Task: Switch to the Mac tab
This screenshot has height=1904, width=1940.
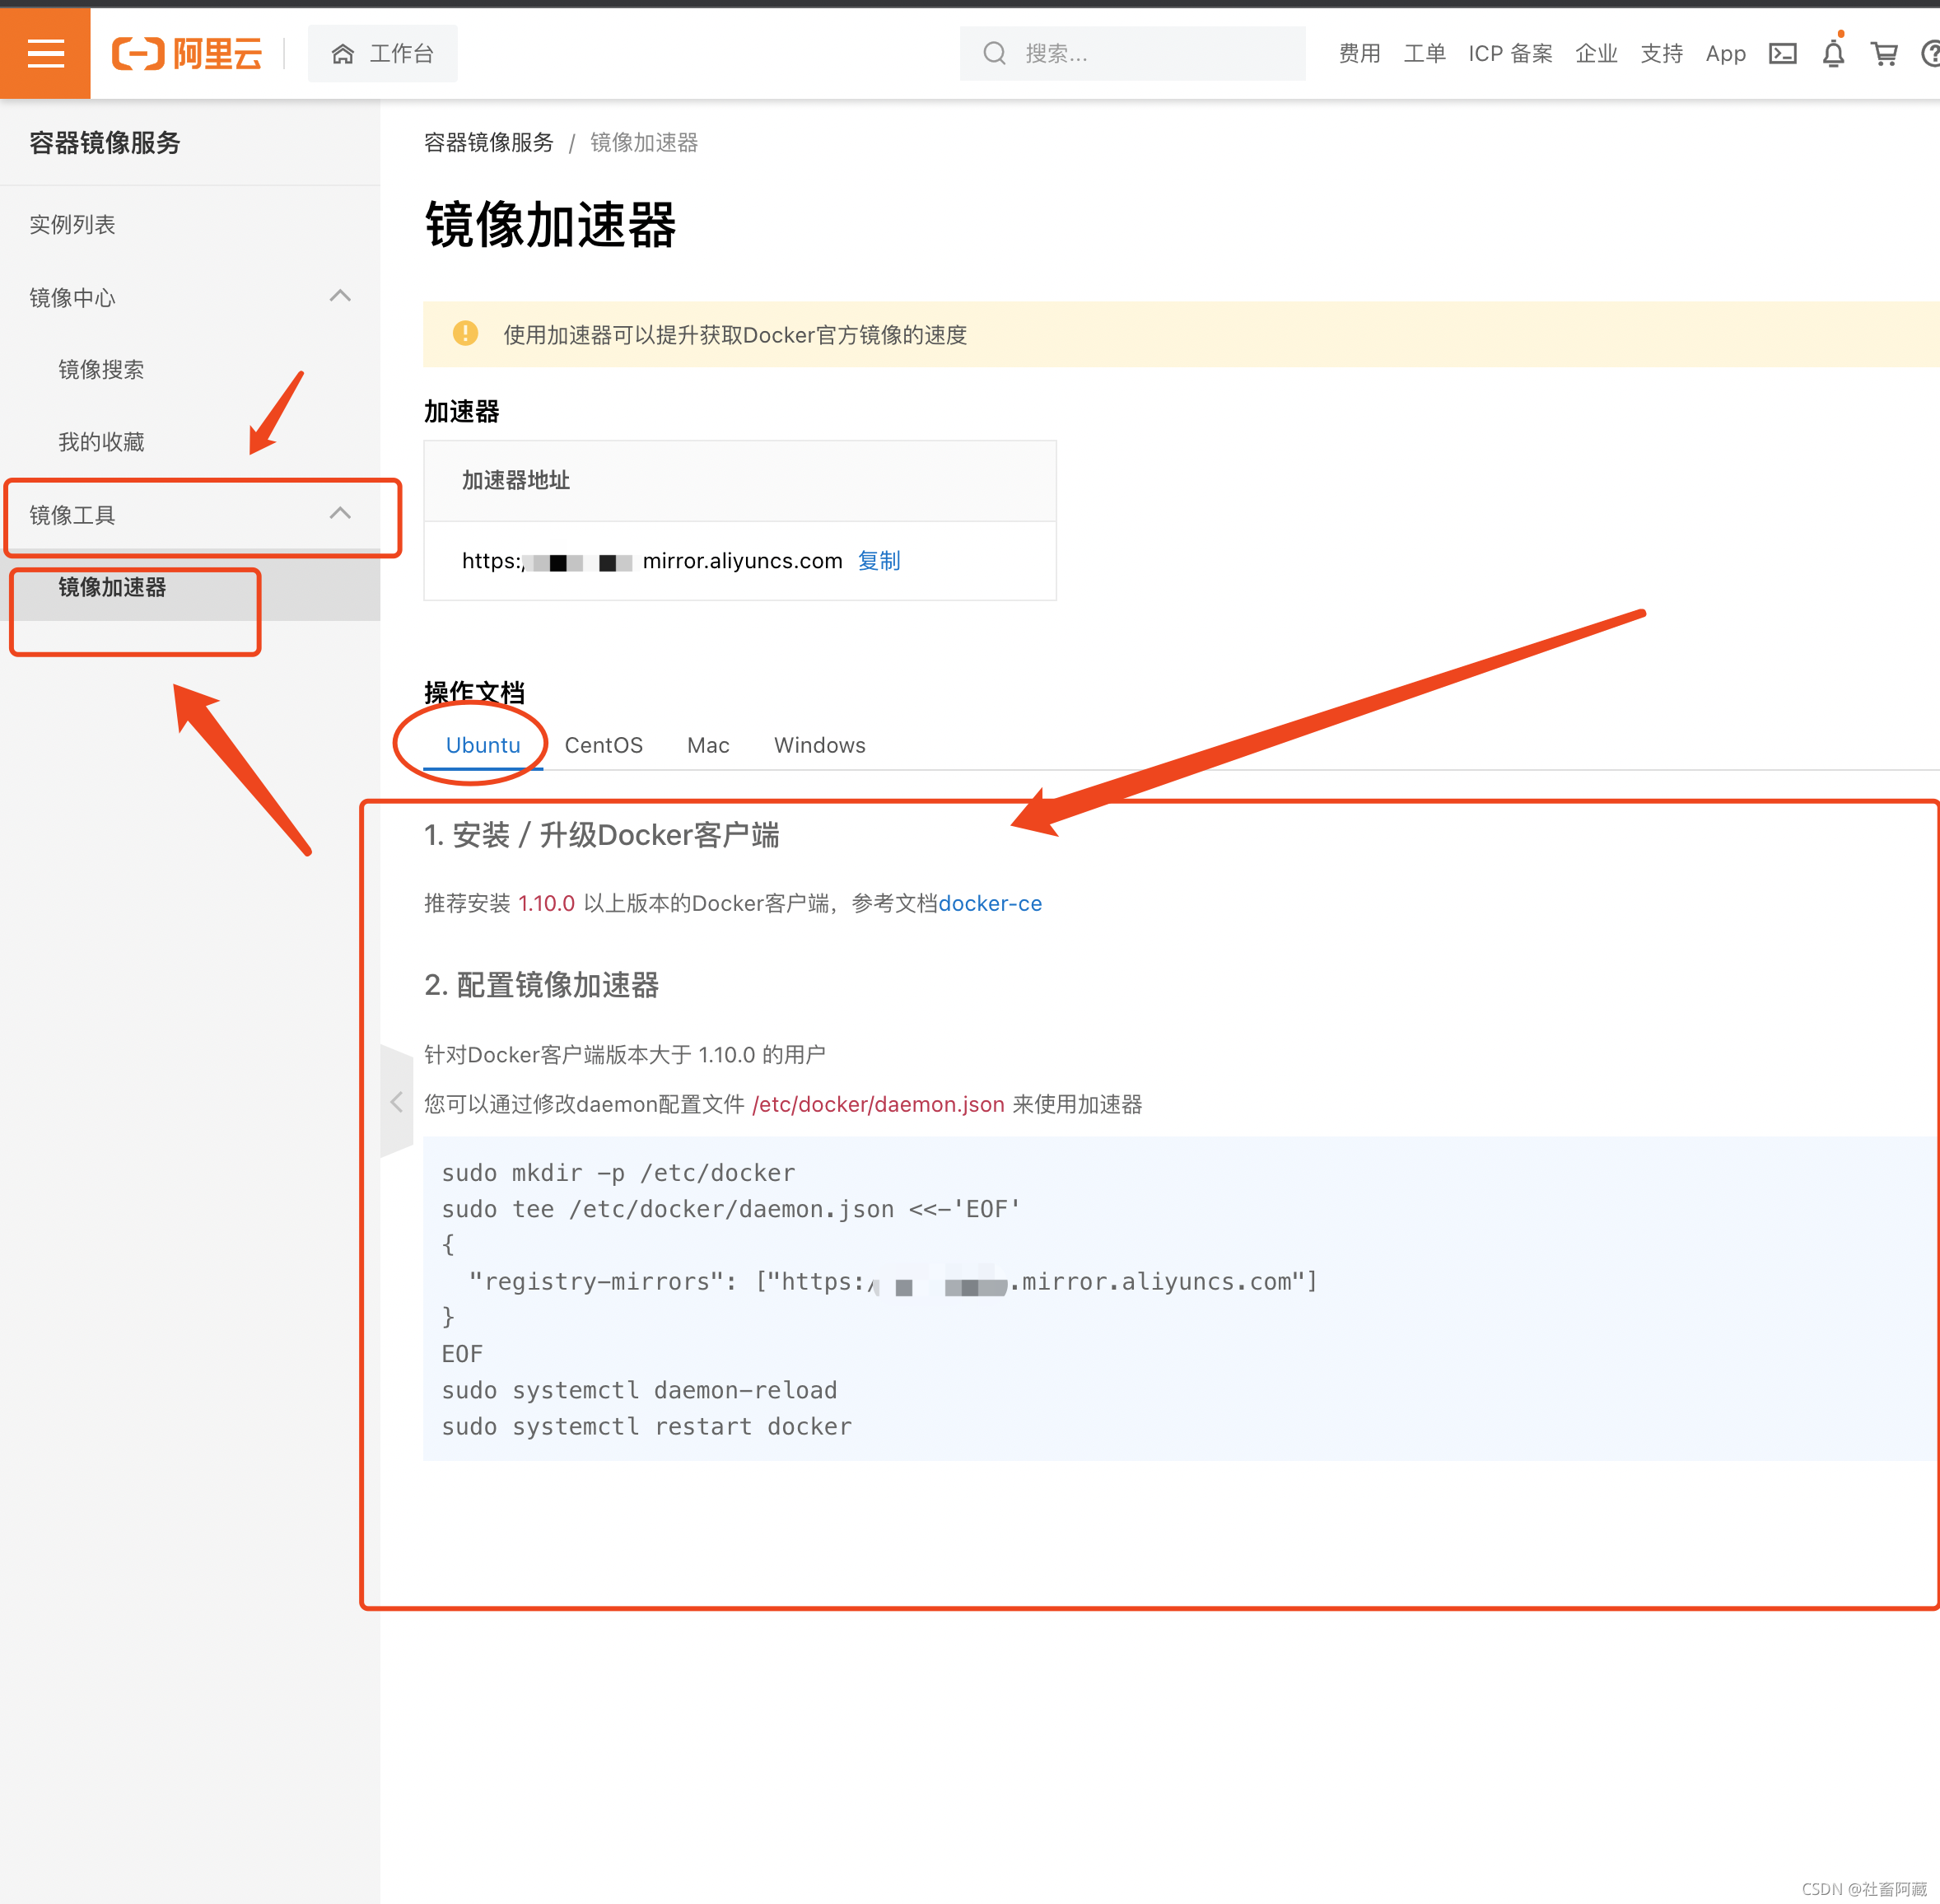Action: point(708,745)
